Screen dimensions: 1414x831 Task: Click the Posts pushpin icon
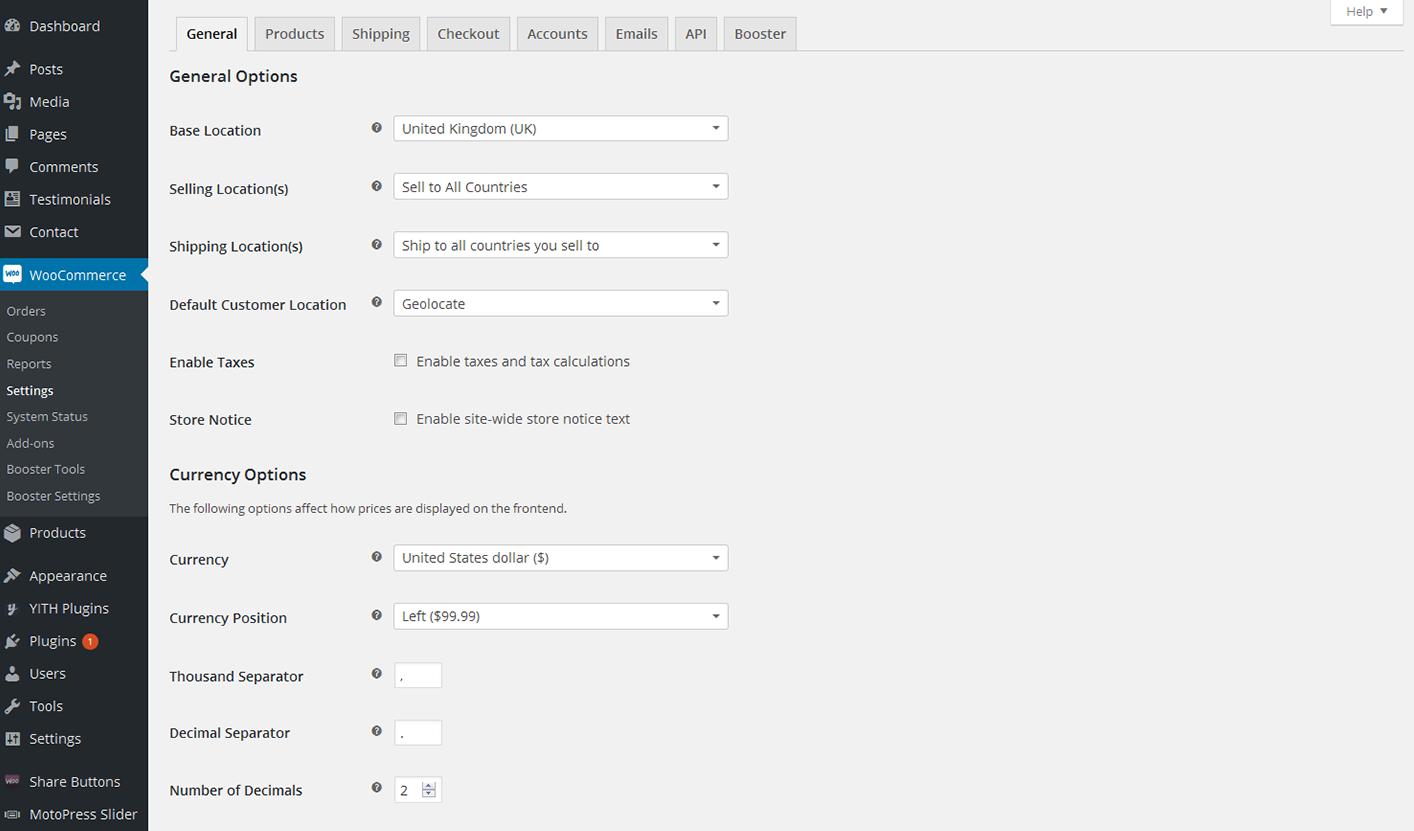(x=13, y=69)
